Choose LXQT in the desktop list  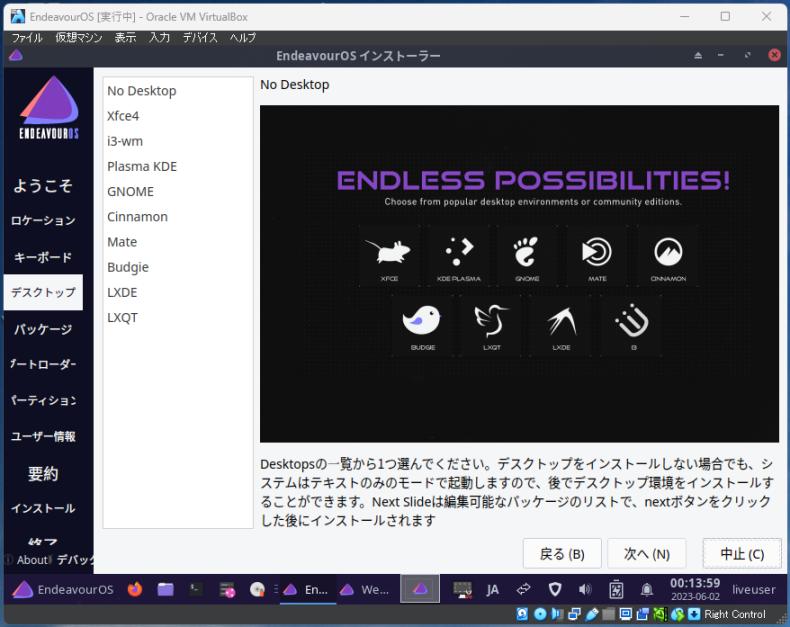177,318
